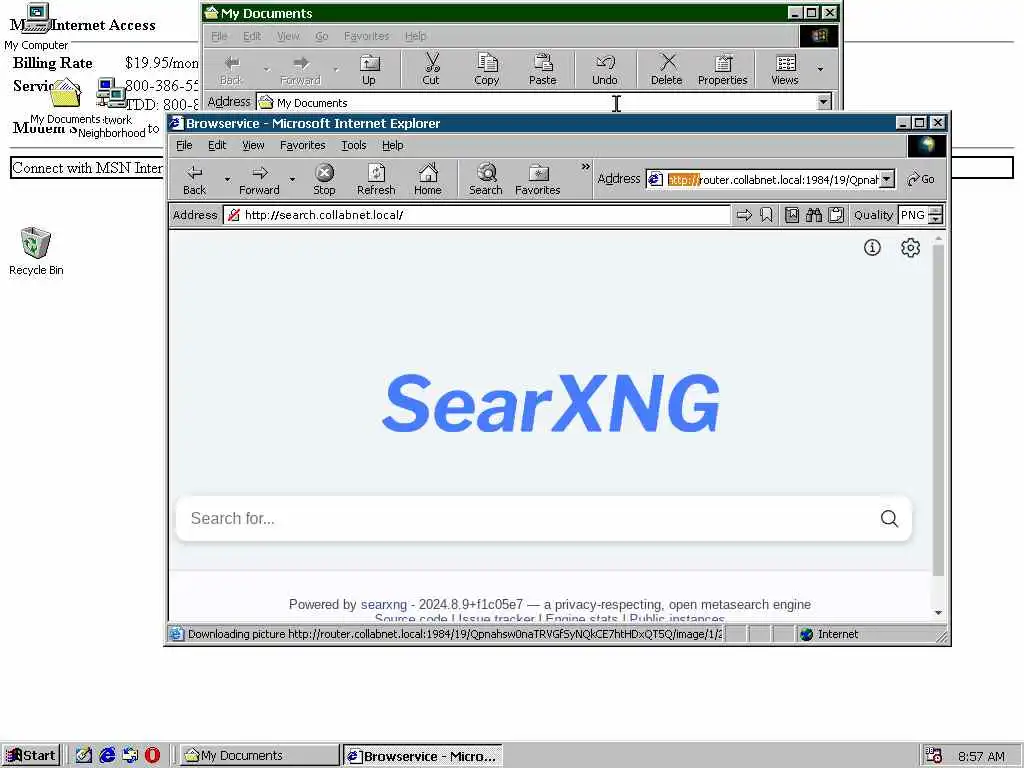Click Up in My Documents toolbar
Screen dimensions: 1024x768
click(369, 69)
